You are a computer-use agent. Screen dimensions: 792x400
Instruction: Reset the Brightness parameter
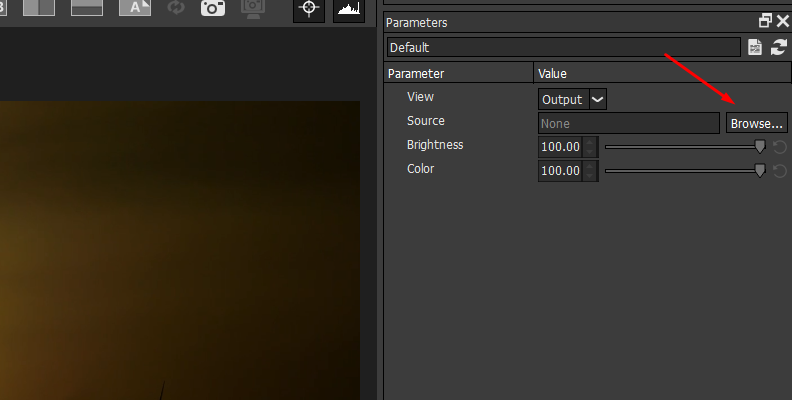780,147
